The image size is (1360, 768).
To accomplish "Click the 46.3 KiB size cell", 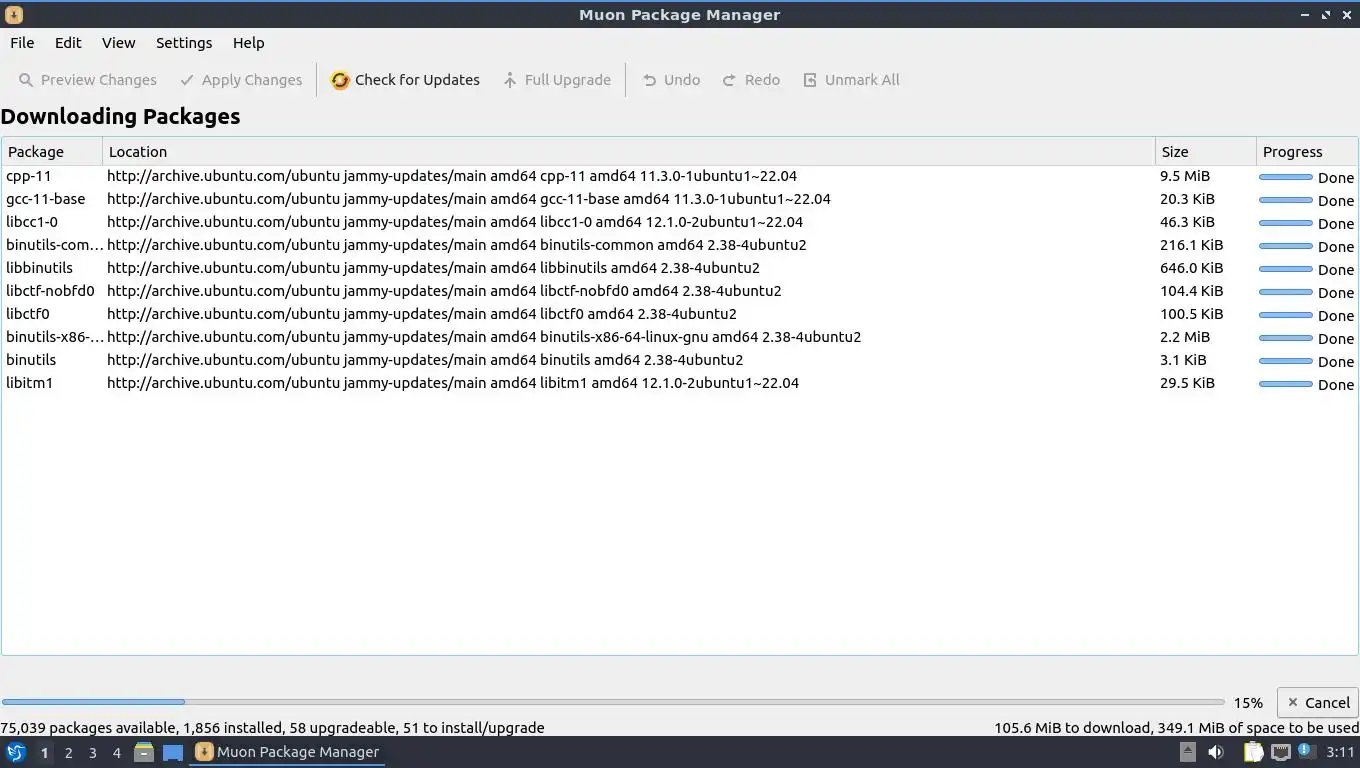I will point(1187,222).
